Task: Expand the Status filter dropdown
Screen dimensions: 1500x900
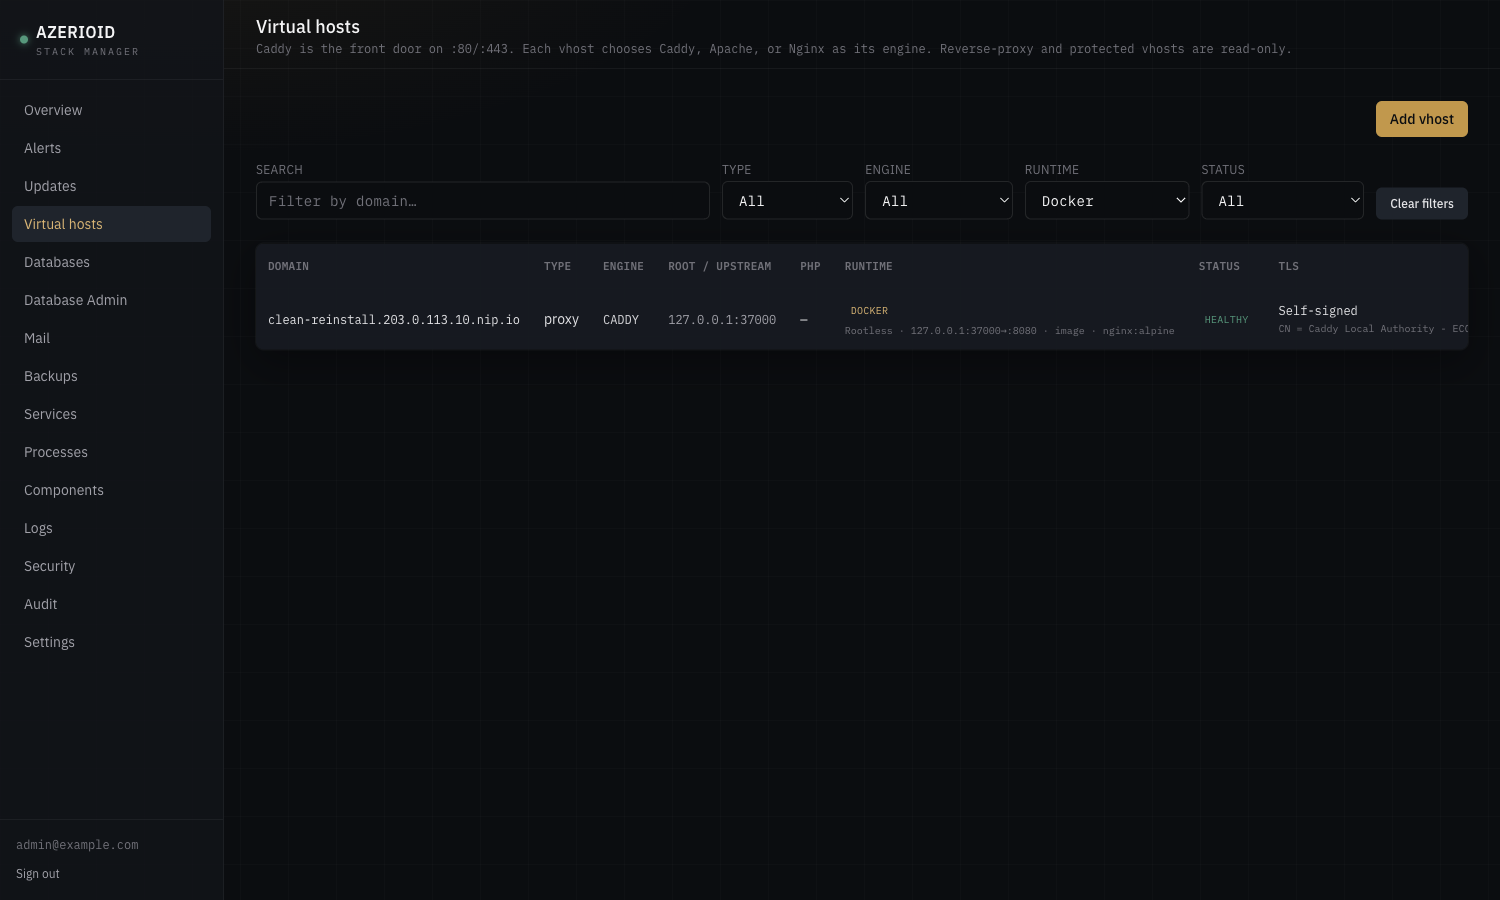Action: [x=1282, y=201]
